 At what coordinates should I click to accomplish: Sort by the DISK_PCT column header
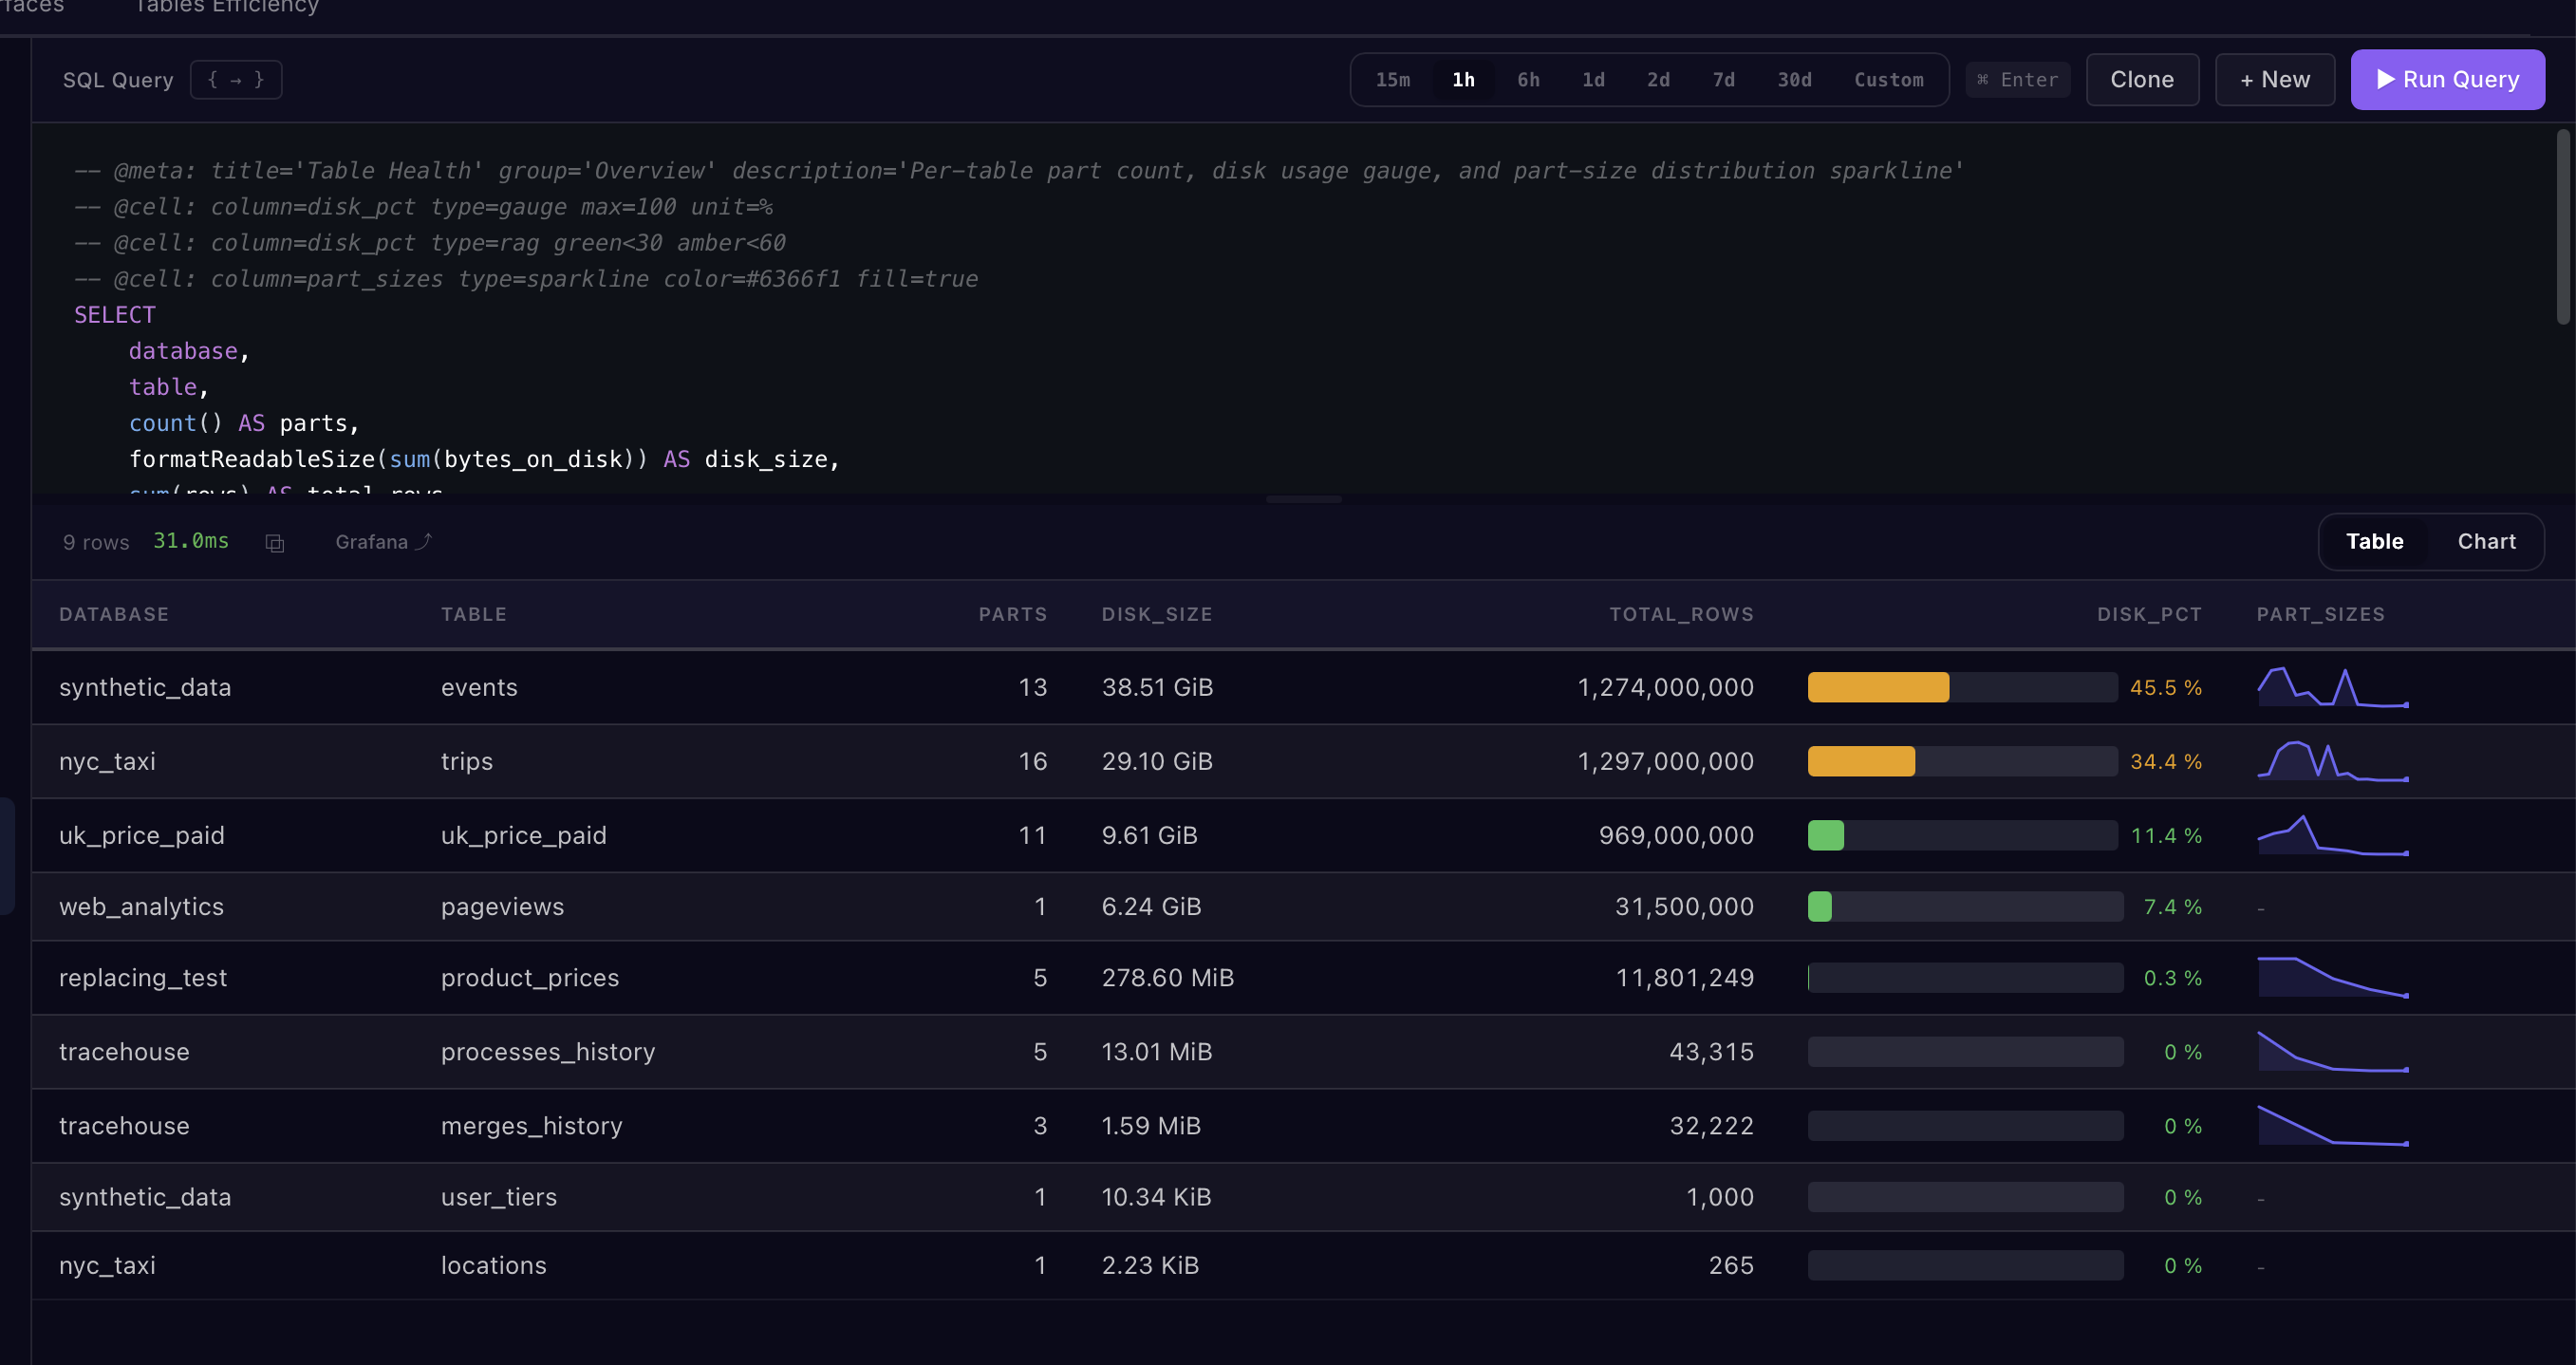point(2149,614)
